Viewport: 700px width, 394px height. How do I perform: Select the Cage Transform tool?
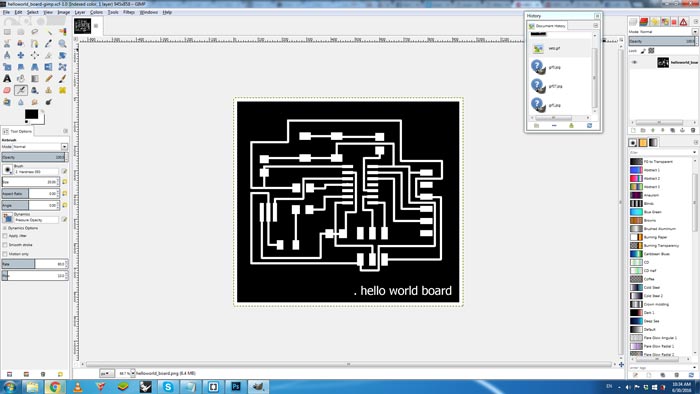pyautogui.click(x=62, y=67)
